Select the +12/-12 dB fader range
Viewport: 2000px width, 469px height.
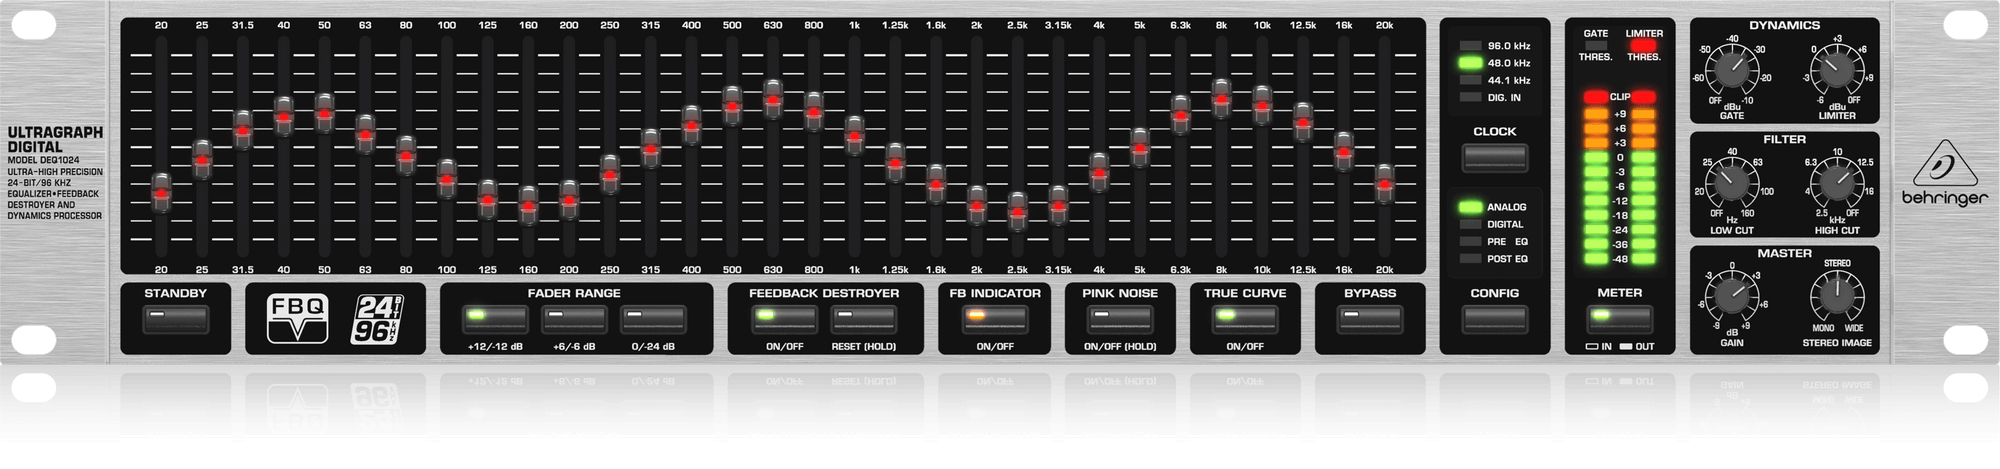click(x=495, y=320)
